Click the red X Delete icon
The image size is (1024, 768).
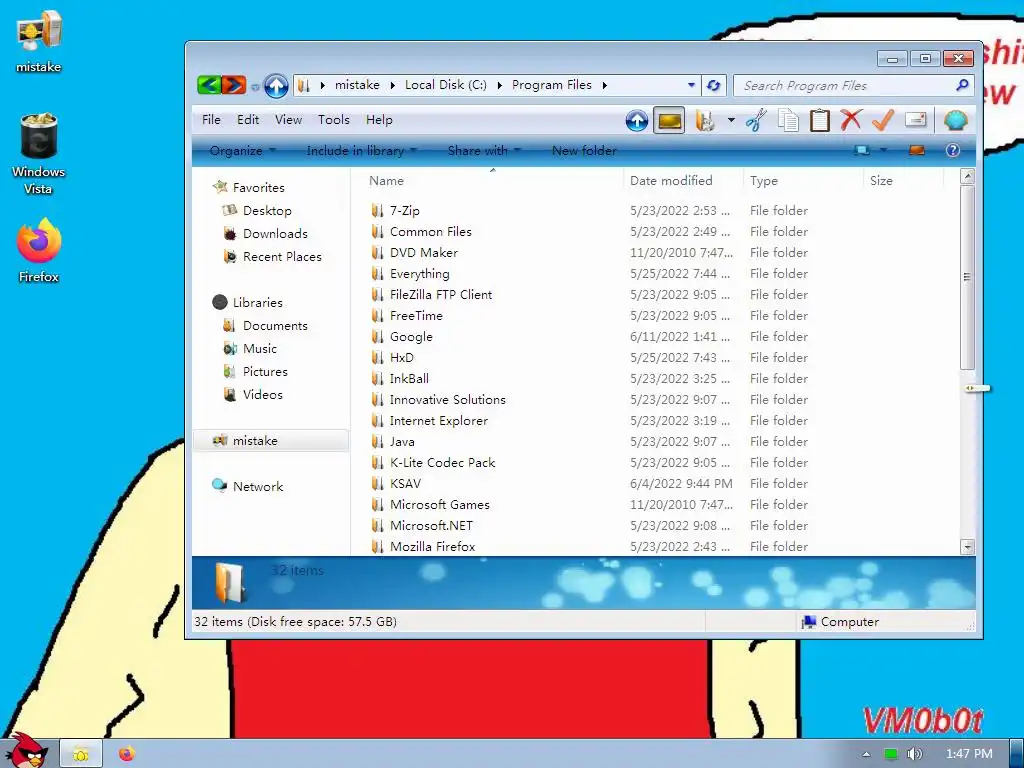tap(851, 120)
